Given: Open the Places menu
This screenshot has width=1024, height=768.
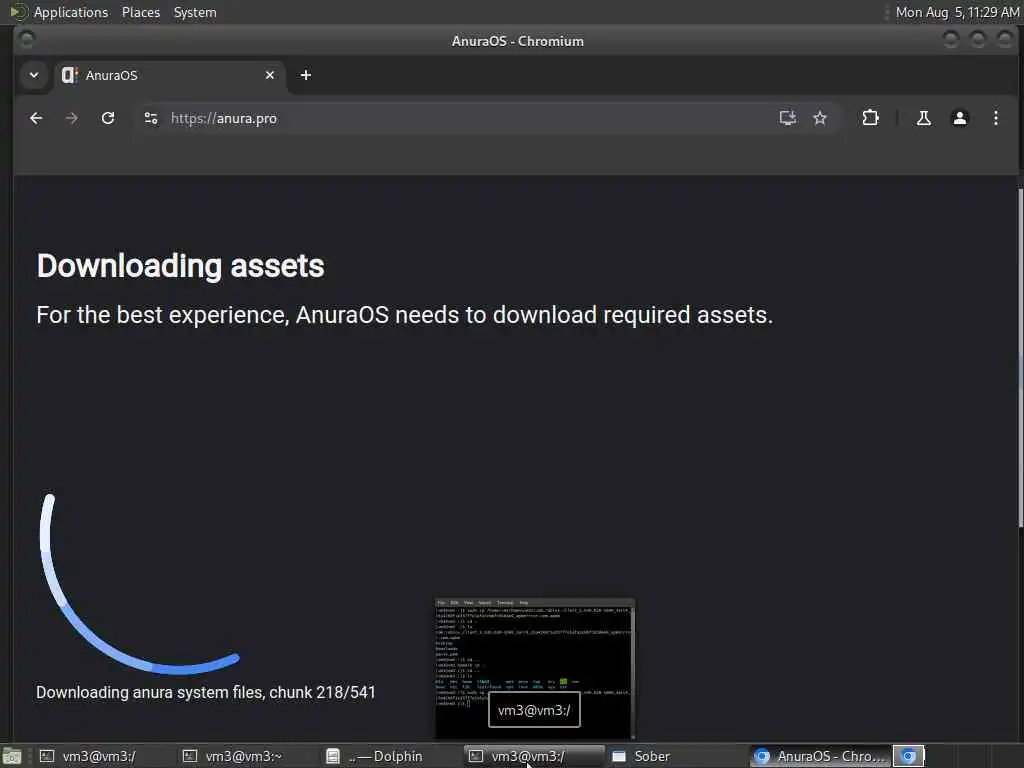Looking at the screenshot, I should [140, 12].
